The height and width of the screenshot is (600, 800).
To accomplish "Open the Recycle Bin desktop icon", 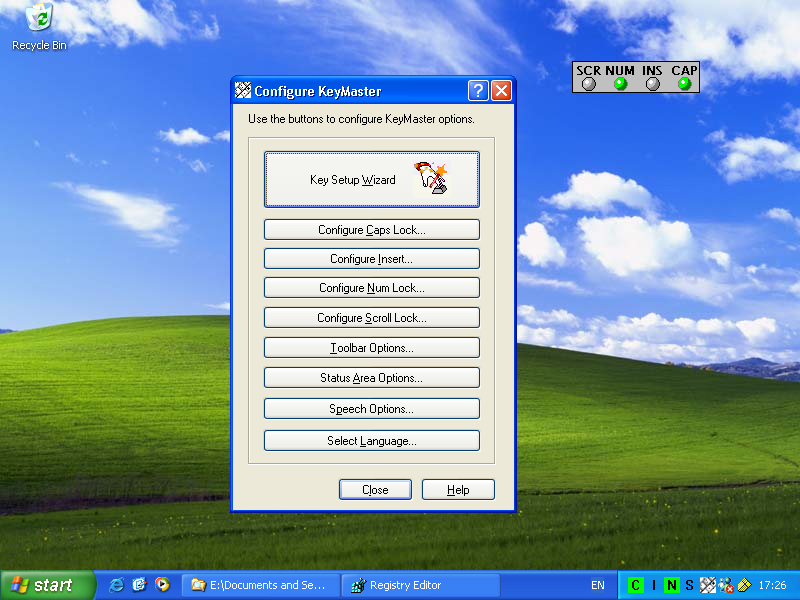I will (39, 27).
